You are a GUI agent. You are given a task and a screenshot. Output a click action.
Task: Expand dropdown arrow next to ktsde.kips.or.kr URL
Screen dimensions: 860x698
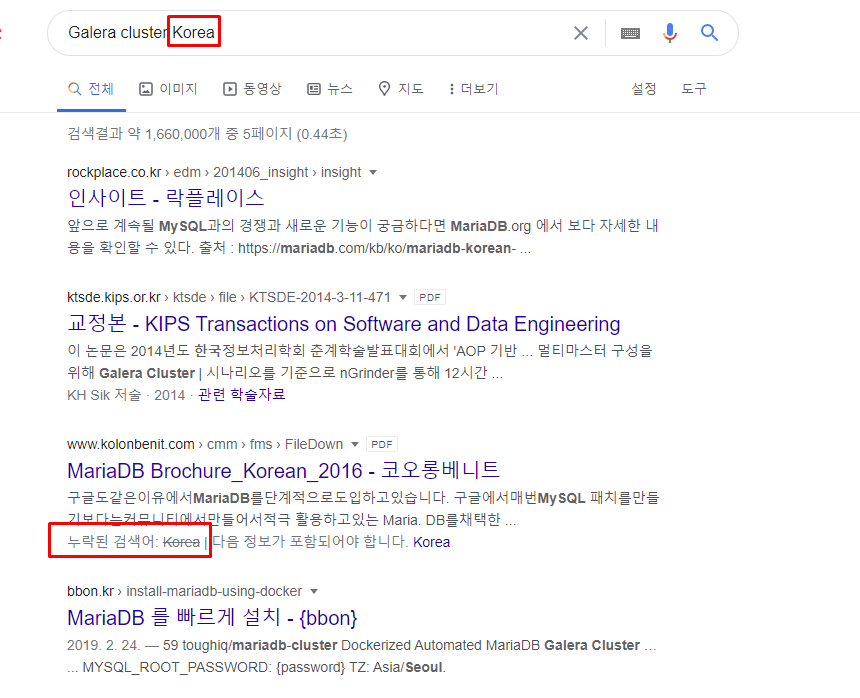[x=403, y=298]
